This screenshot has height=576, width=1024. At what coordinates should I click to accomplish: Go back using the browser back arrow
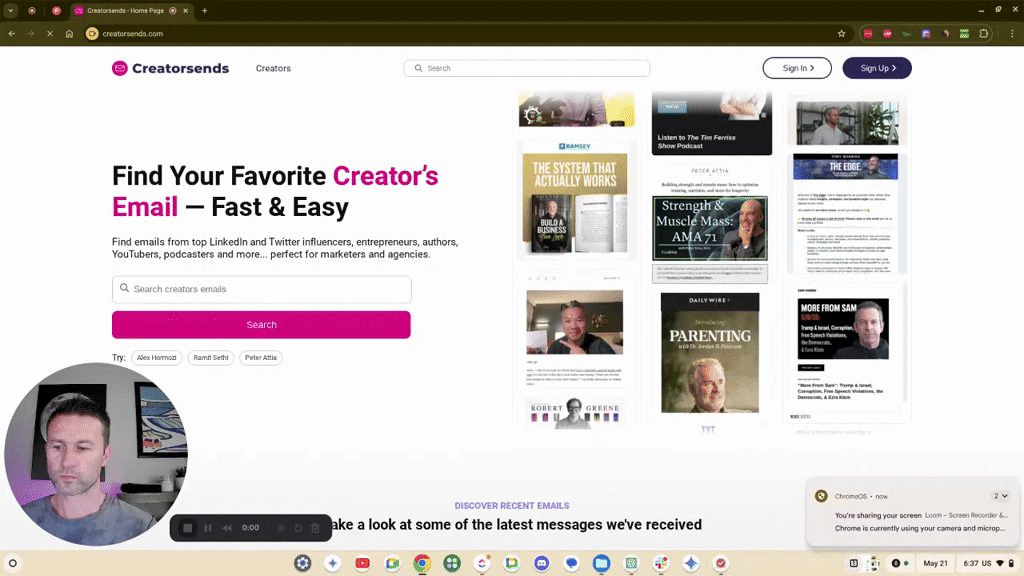11,33
